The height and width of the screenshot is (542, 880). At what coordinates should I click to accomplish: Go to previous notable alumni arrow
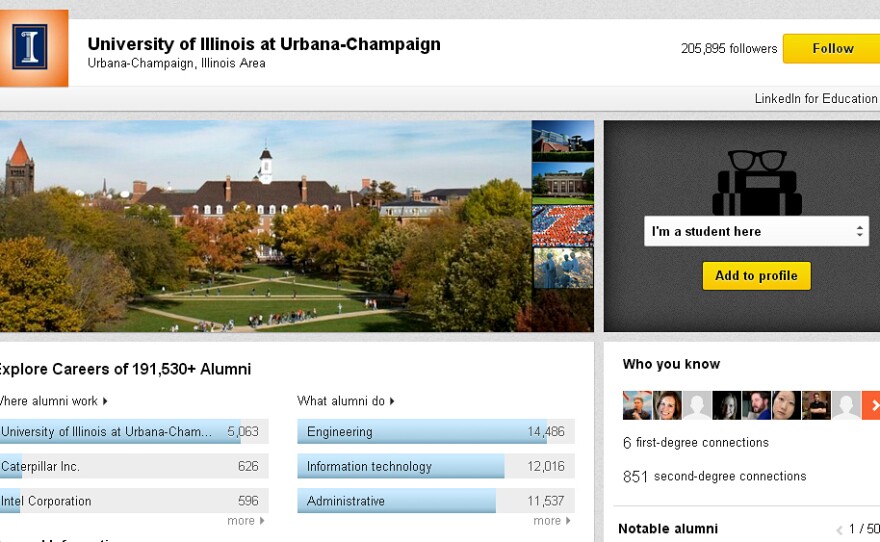click(838, 530)
